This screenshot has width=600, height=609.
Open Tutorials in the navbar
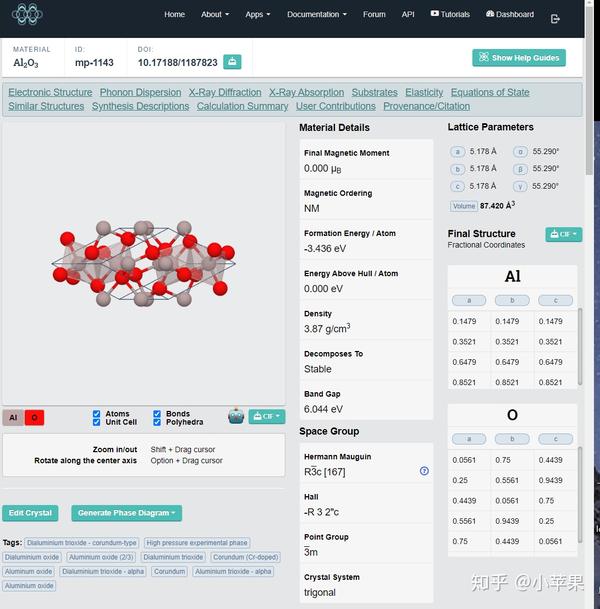pos(450,14)
